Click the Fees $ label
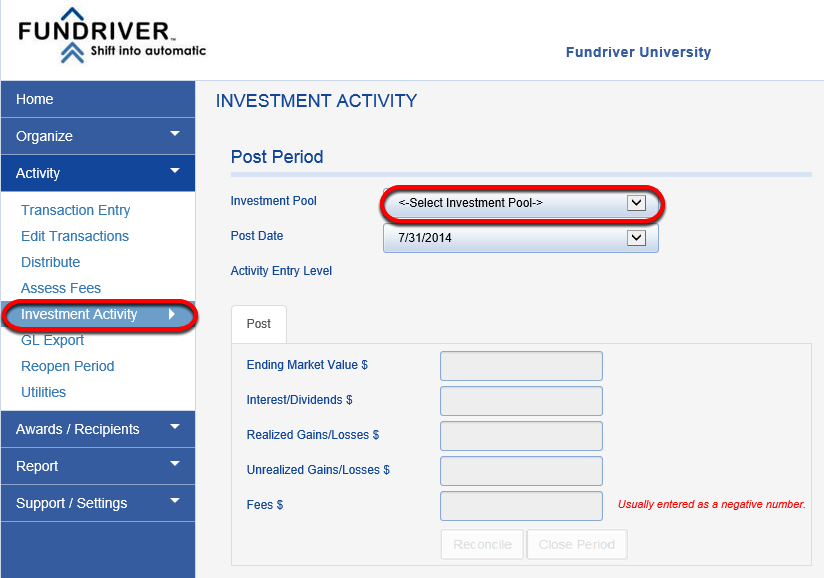Viewport: 824px width, 578px height. (x=265, y=505)
